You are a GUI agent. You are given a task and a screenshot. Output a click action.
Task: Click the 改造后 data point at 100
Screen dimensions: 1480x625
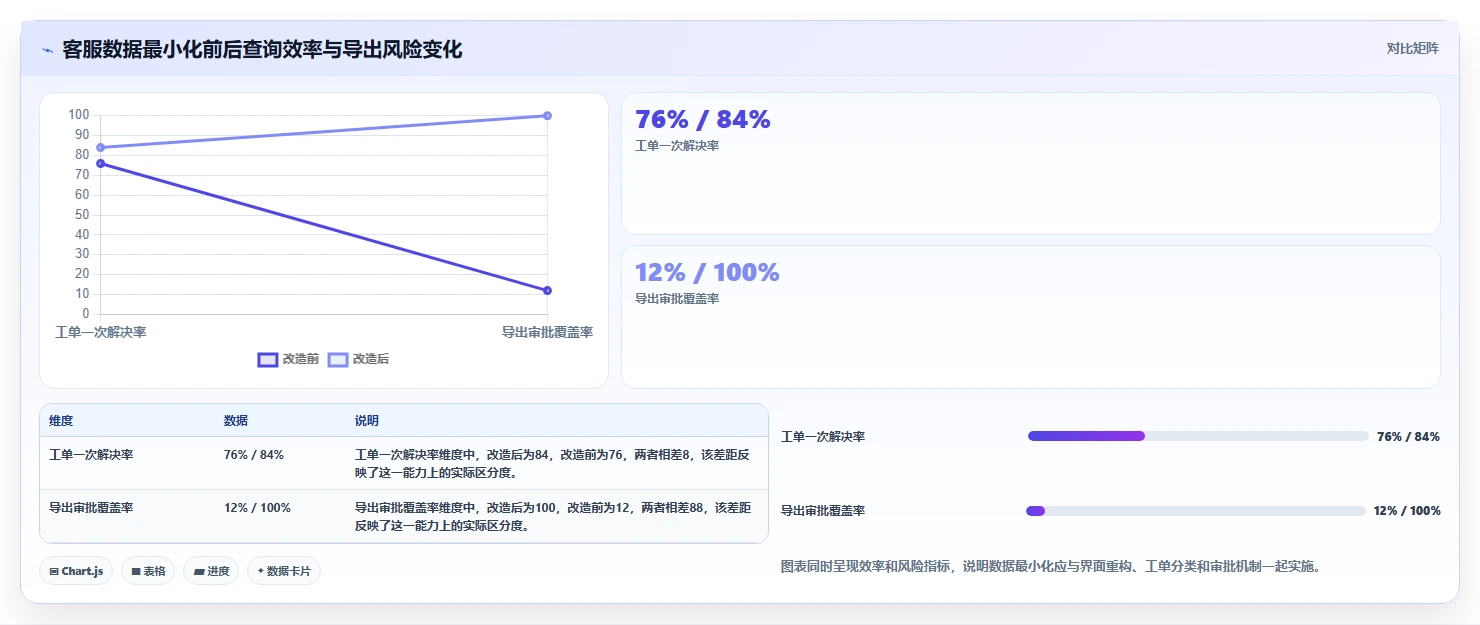pos(547,115)
